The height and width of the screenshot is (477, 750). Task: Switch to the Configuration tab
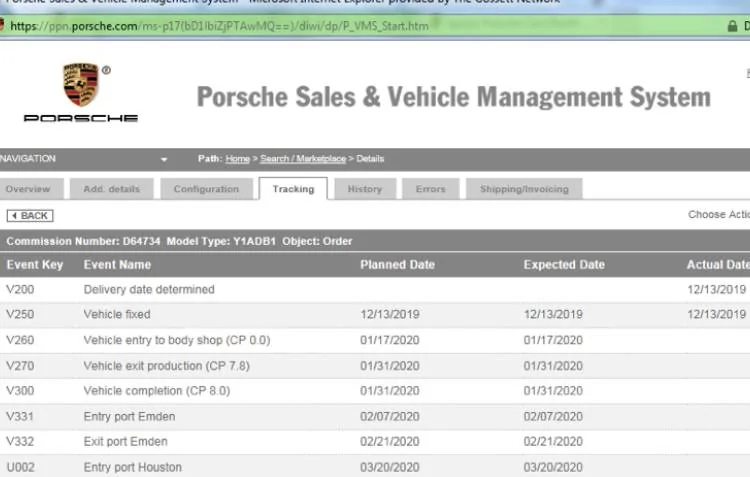point(206,189)
